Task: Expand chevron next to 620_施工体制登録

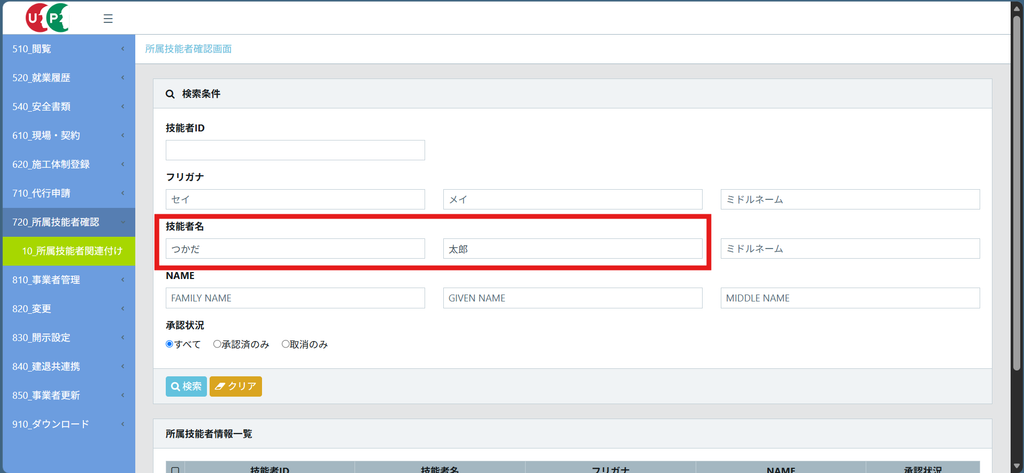Action: pyautogui.click(x=123, y=164)
